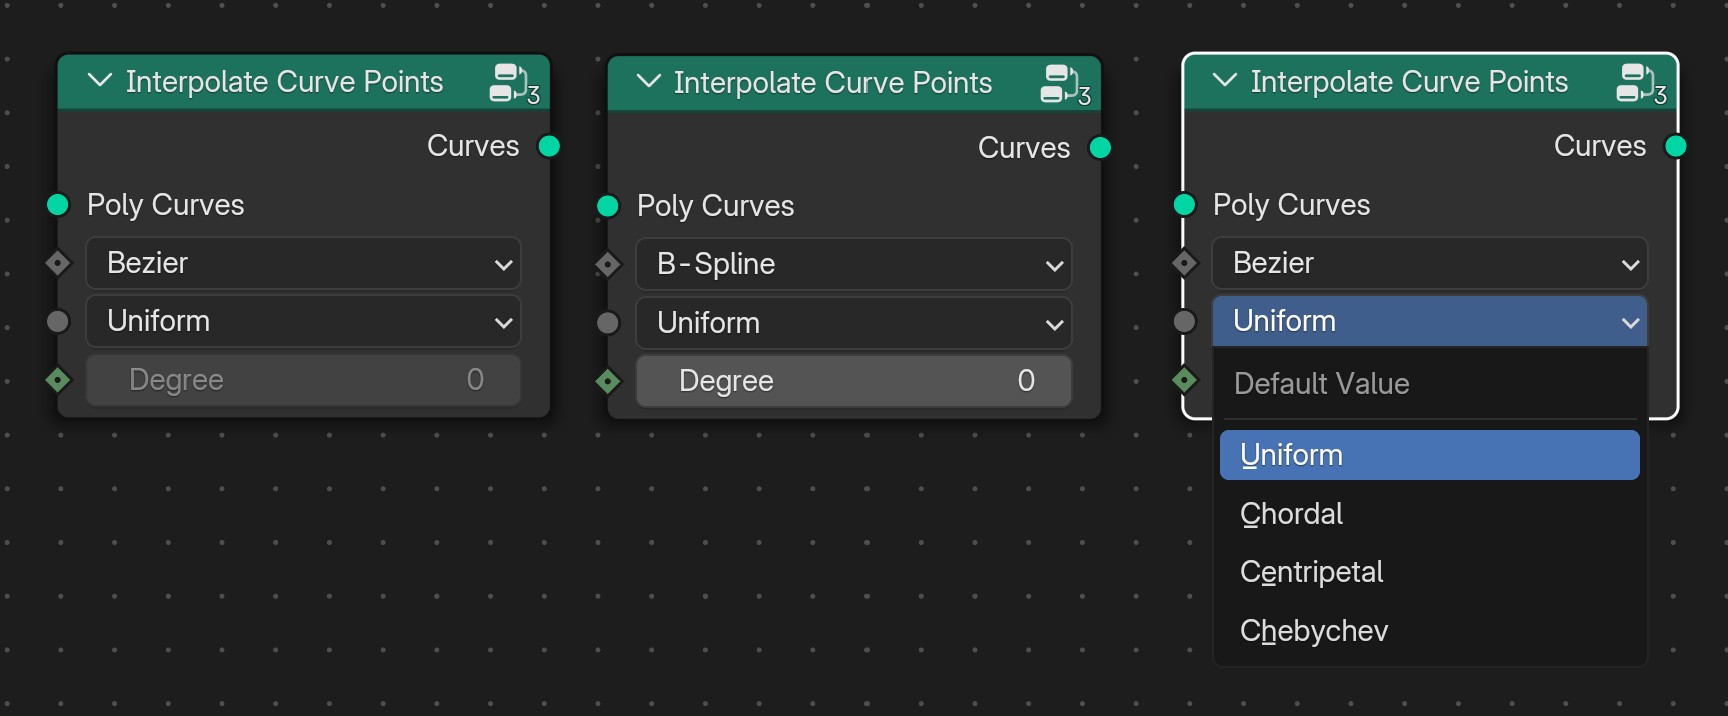Click Curves output socket on selected node
Image resolution: width=1728 pixels, height=716 pixels.
click(x=1676, y=146)
